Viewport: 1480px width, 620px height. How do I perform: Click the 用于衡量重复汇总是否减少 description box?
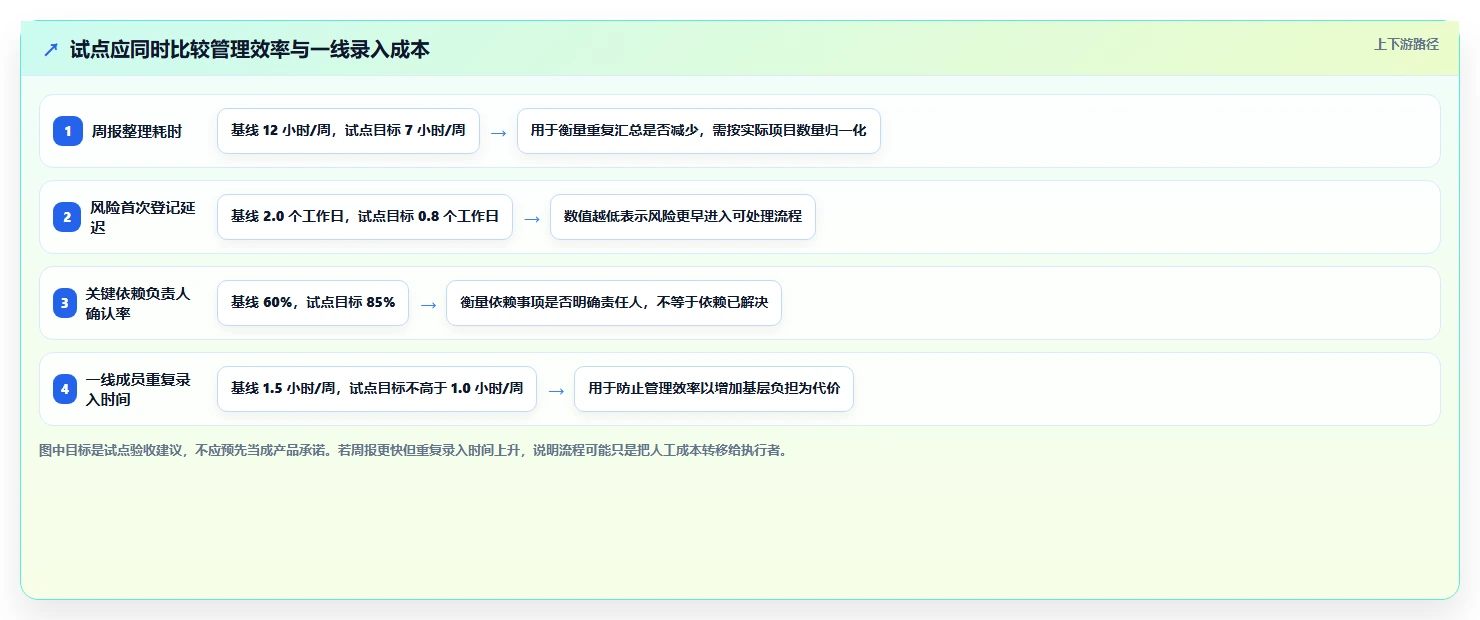click(699, 131)
